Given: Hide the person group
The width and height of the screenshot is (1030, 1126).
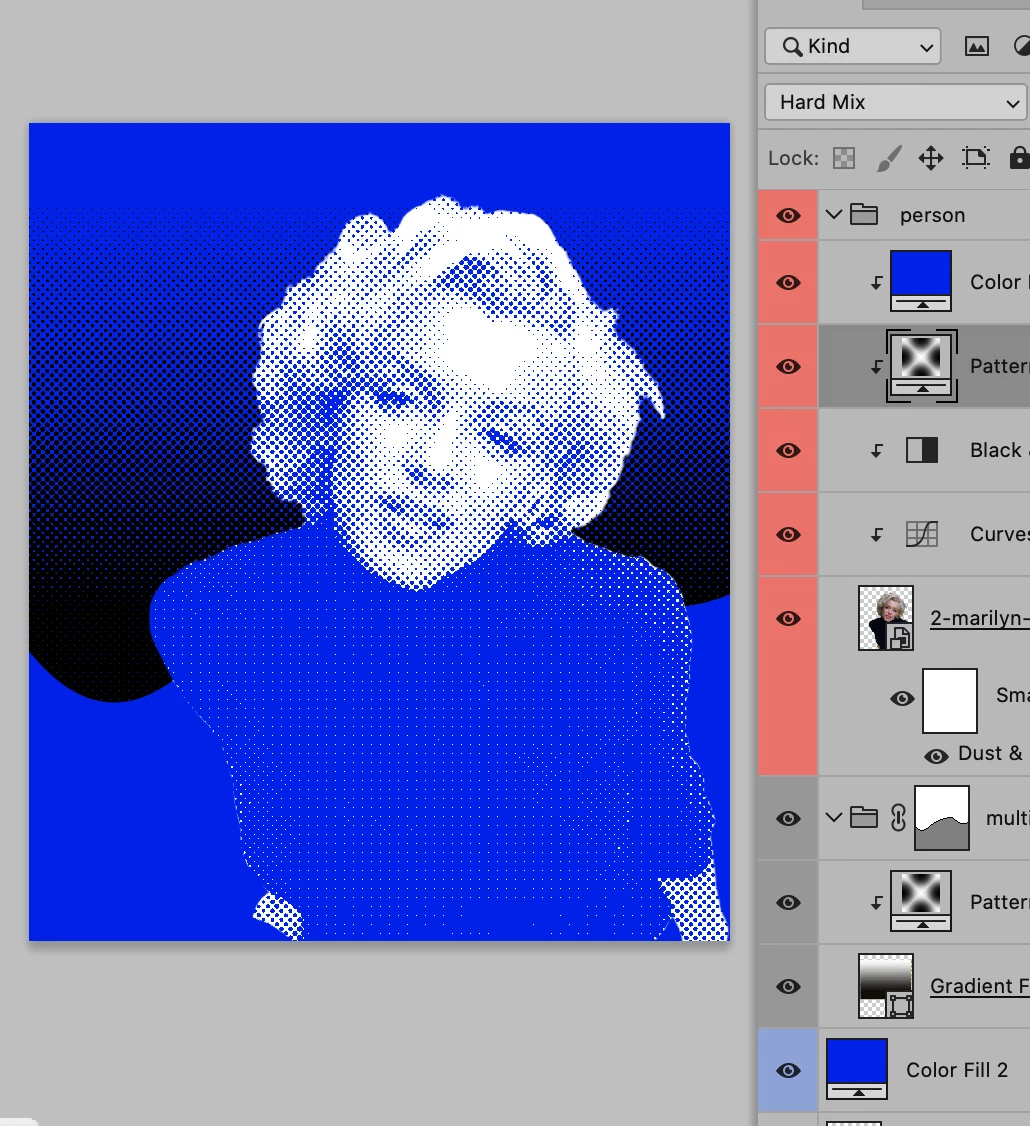Looking at the screenshot, I should [788, 215].
